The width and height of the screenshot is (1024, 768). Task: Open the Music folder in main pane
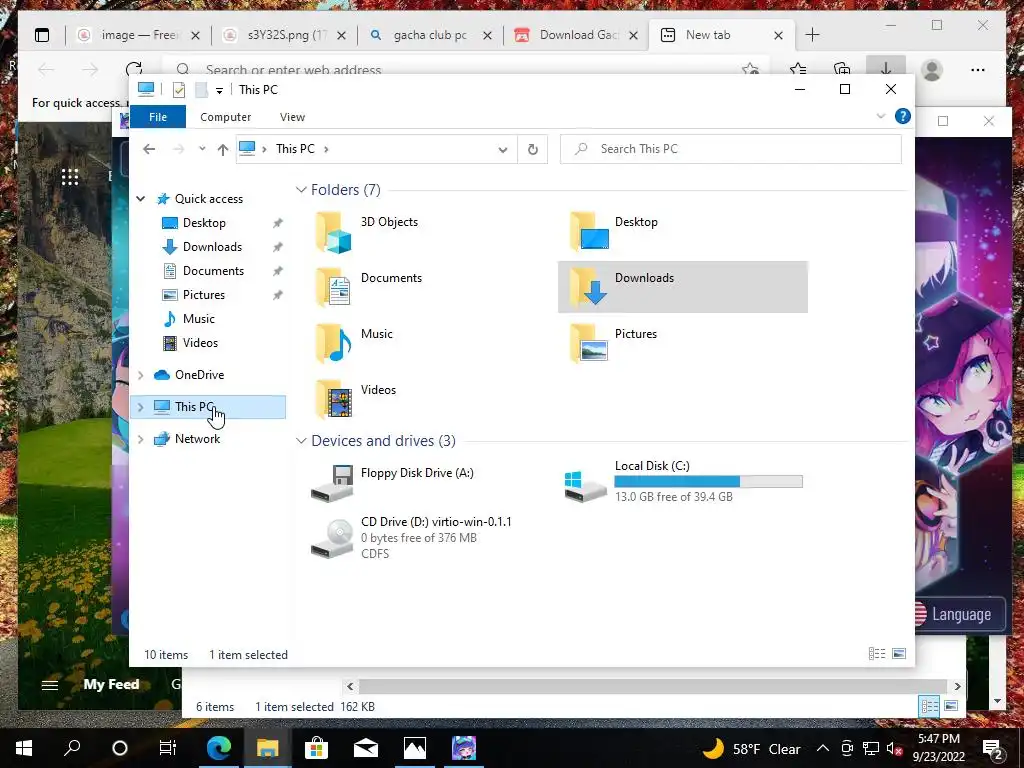click(x=355, y=344)
